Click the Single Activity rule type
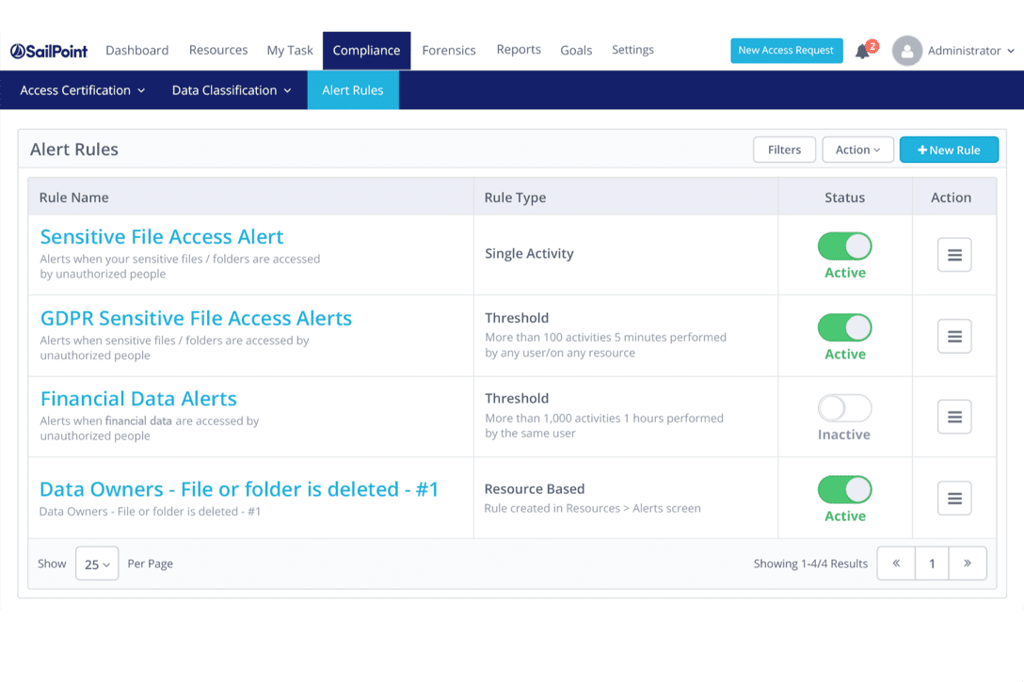 (x=529, y=253)
